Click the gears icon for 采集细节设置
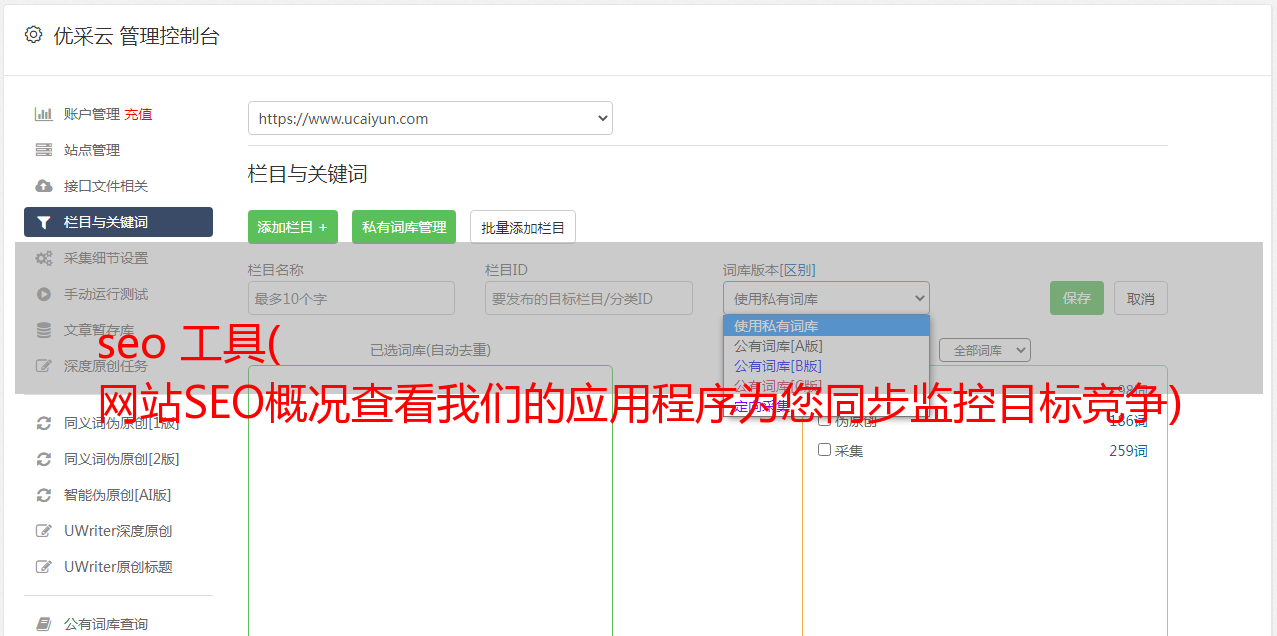This screenshot has height=636, width=1277. coord(44,258)
